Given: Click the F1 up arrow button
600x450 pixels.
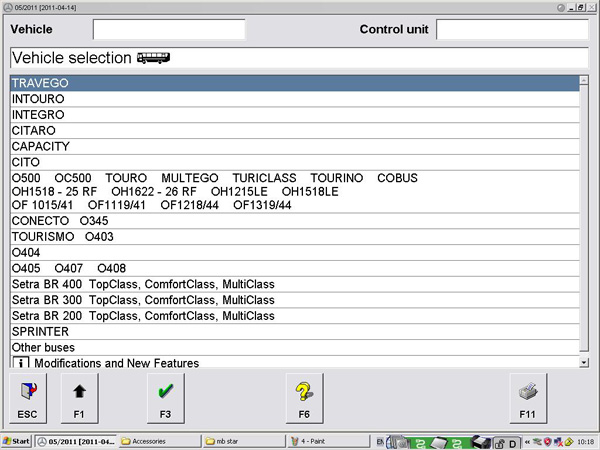Looking at the screenshot, I should (79, 398).
